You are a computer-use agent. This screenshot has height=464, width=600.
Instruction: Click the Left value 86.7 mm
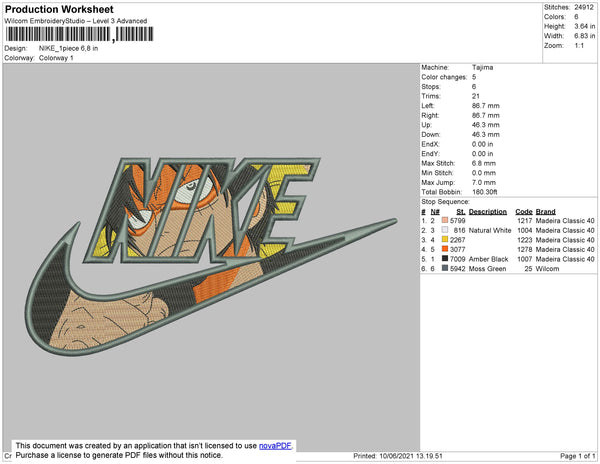pyautogui.click(x=486, y=106)
